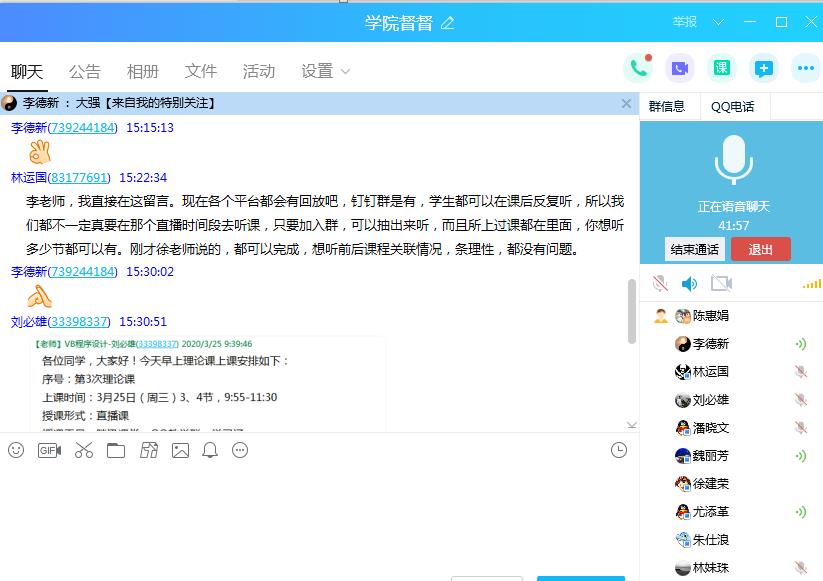Select 朱仕浪 in the call member list

(710, 540)
